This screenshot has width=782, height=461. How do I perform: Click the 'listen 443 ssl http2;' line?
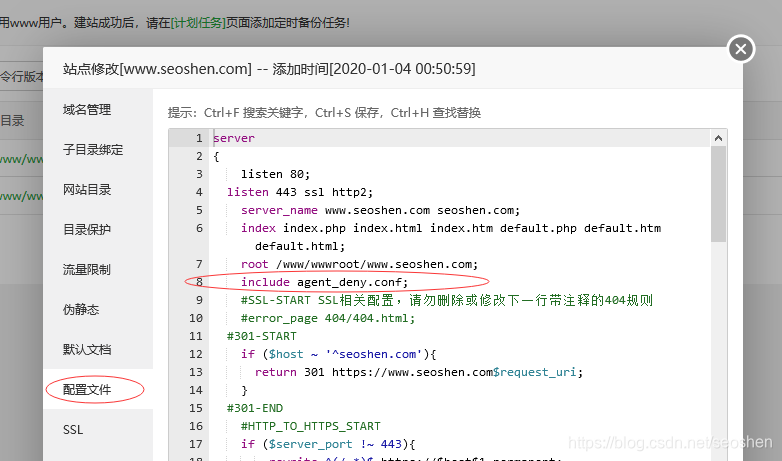point(300,192)
